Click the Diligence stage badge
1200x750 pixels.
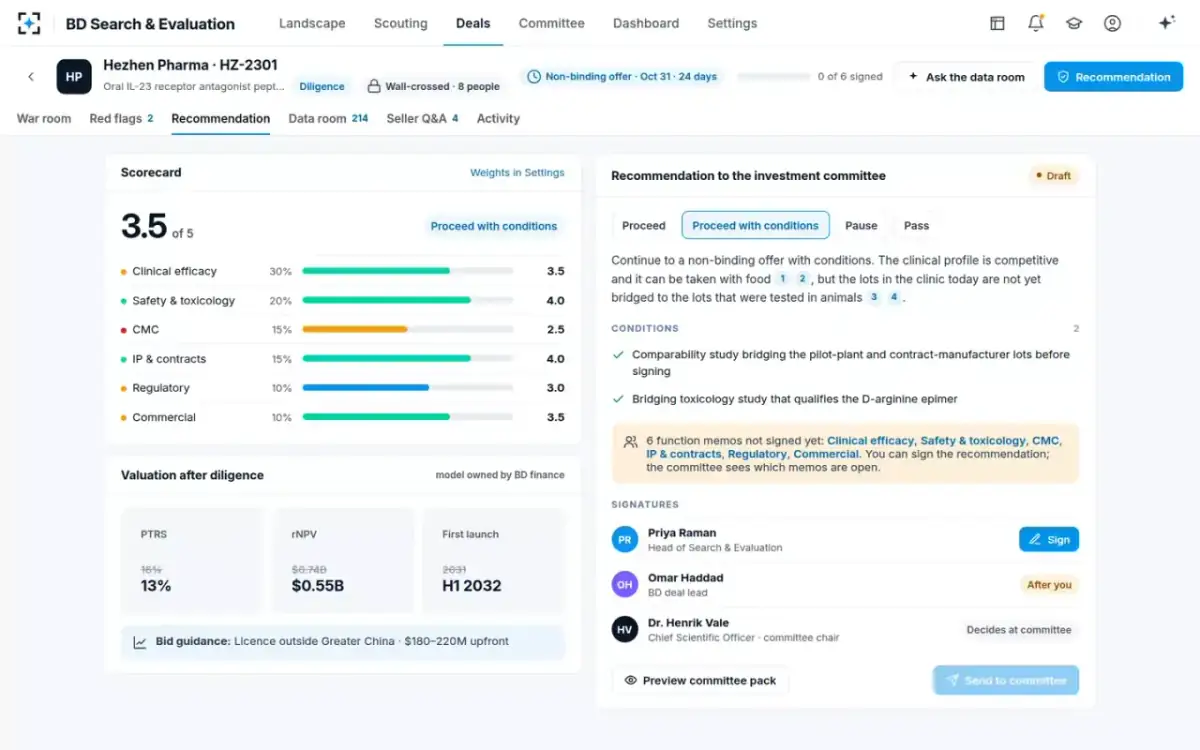pos(322,86)
